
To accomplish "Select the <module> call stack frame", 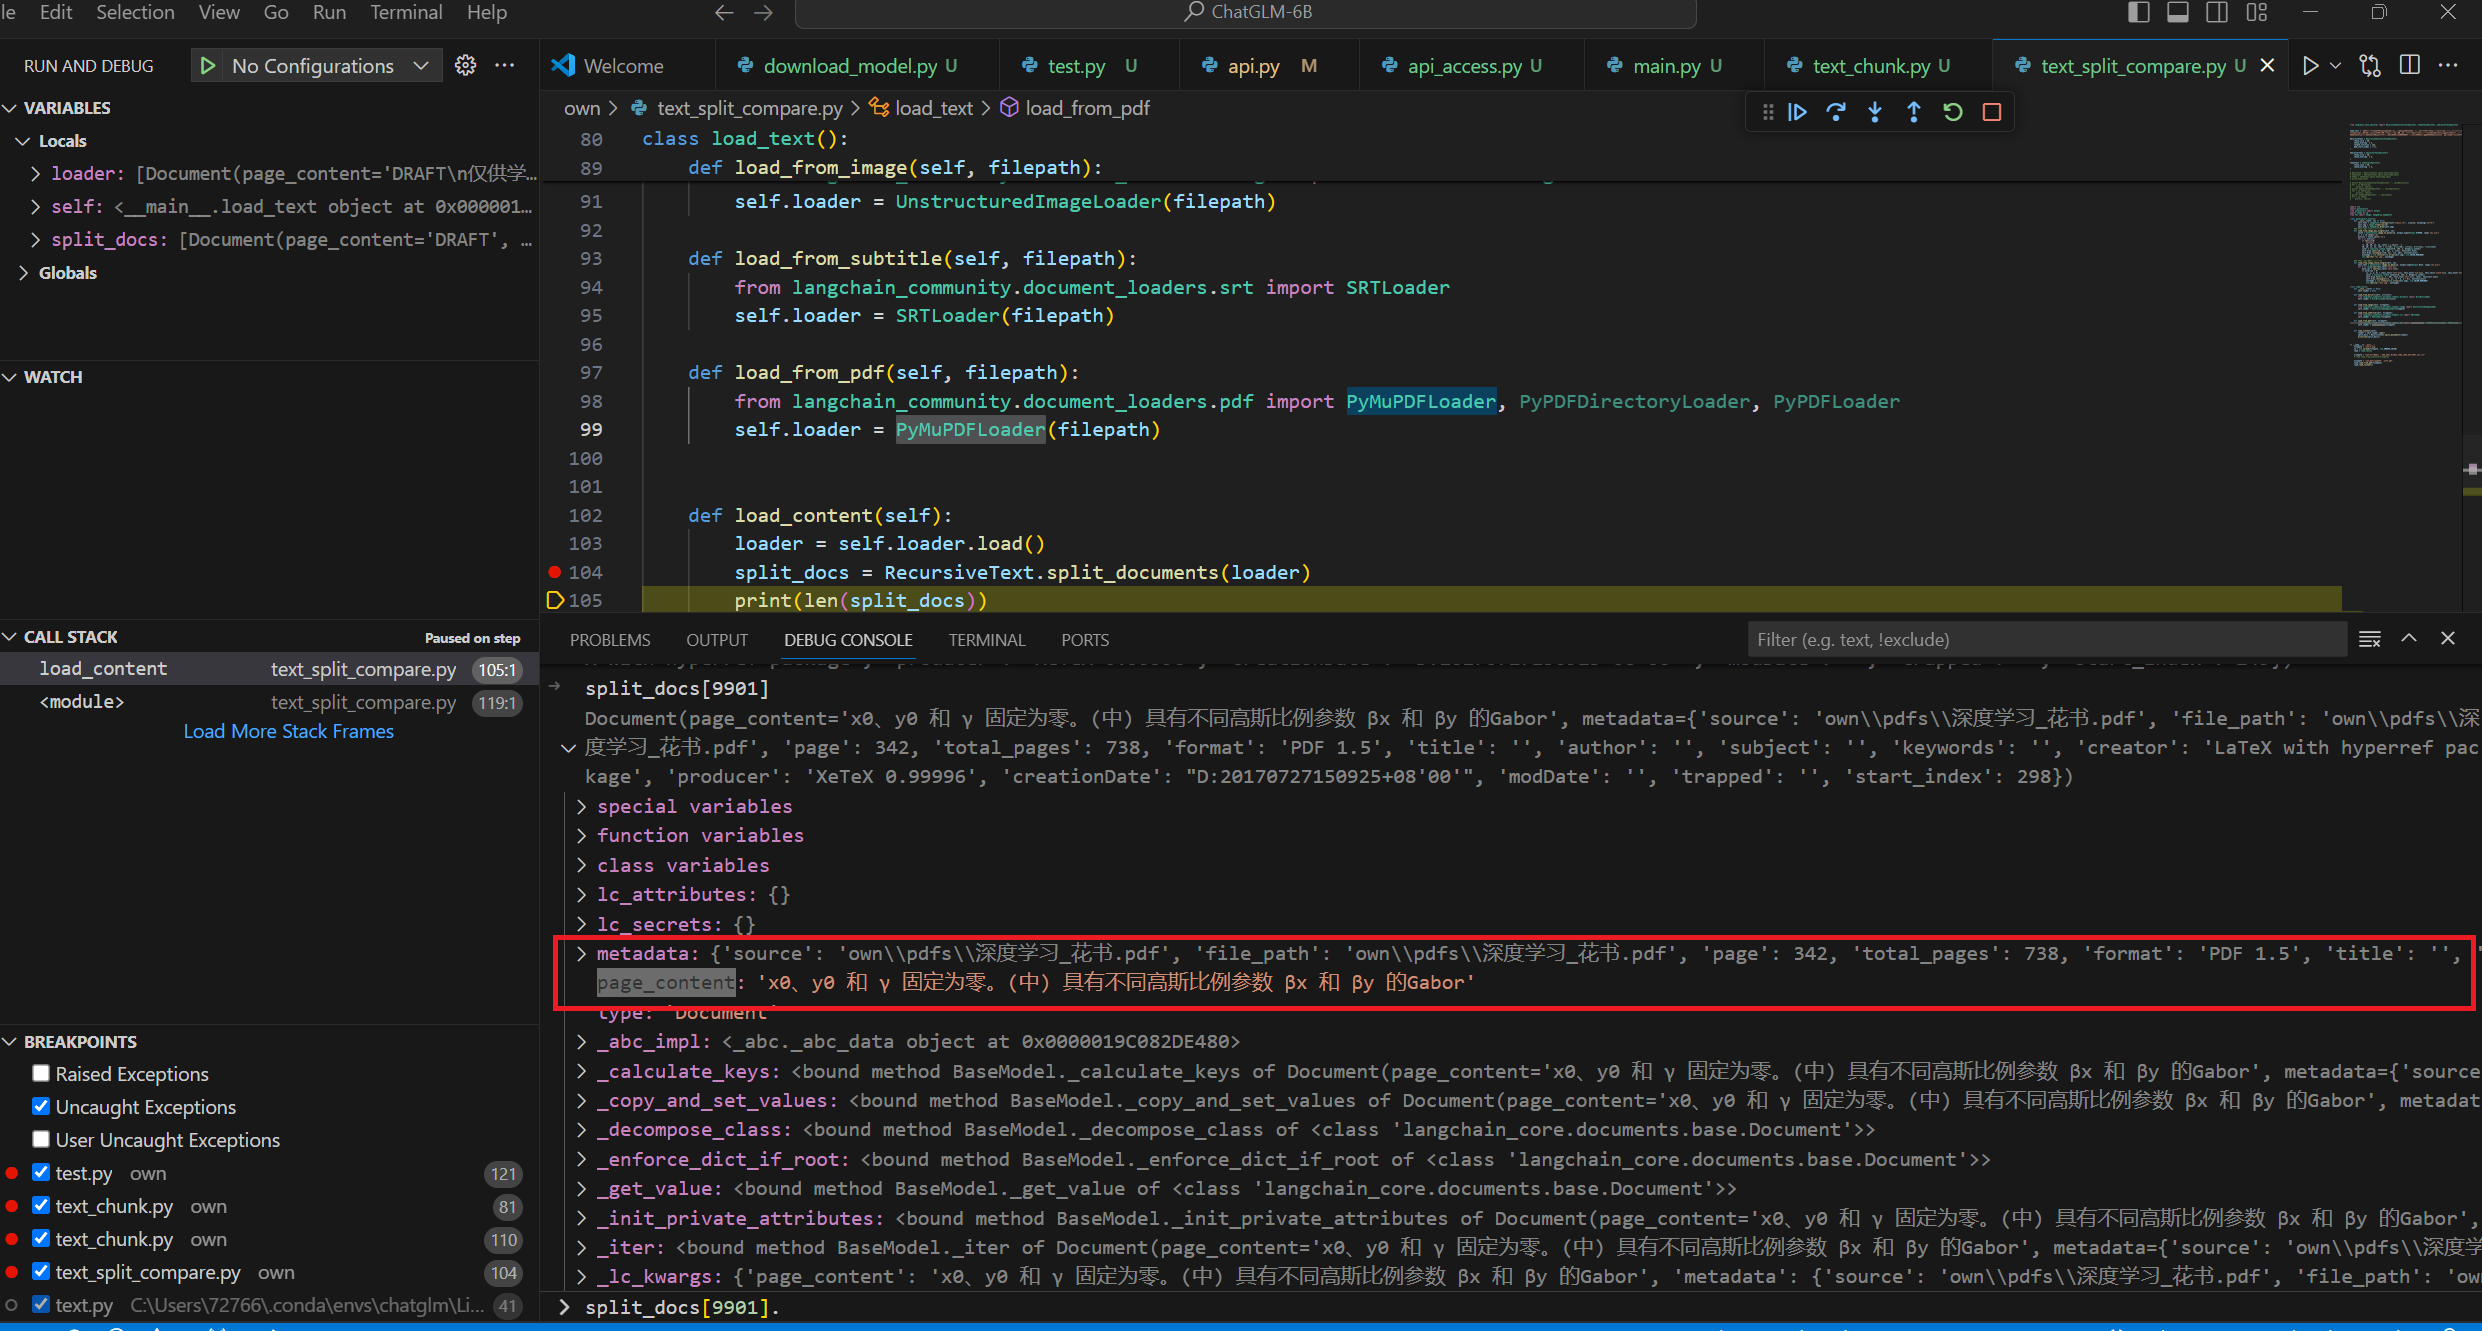I will point(82,702).
